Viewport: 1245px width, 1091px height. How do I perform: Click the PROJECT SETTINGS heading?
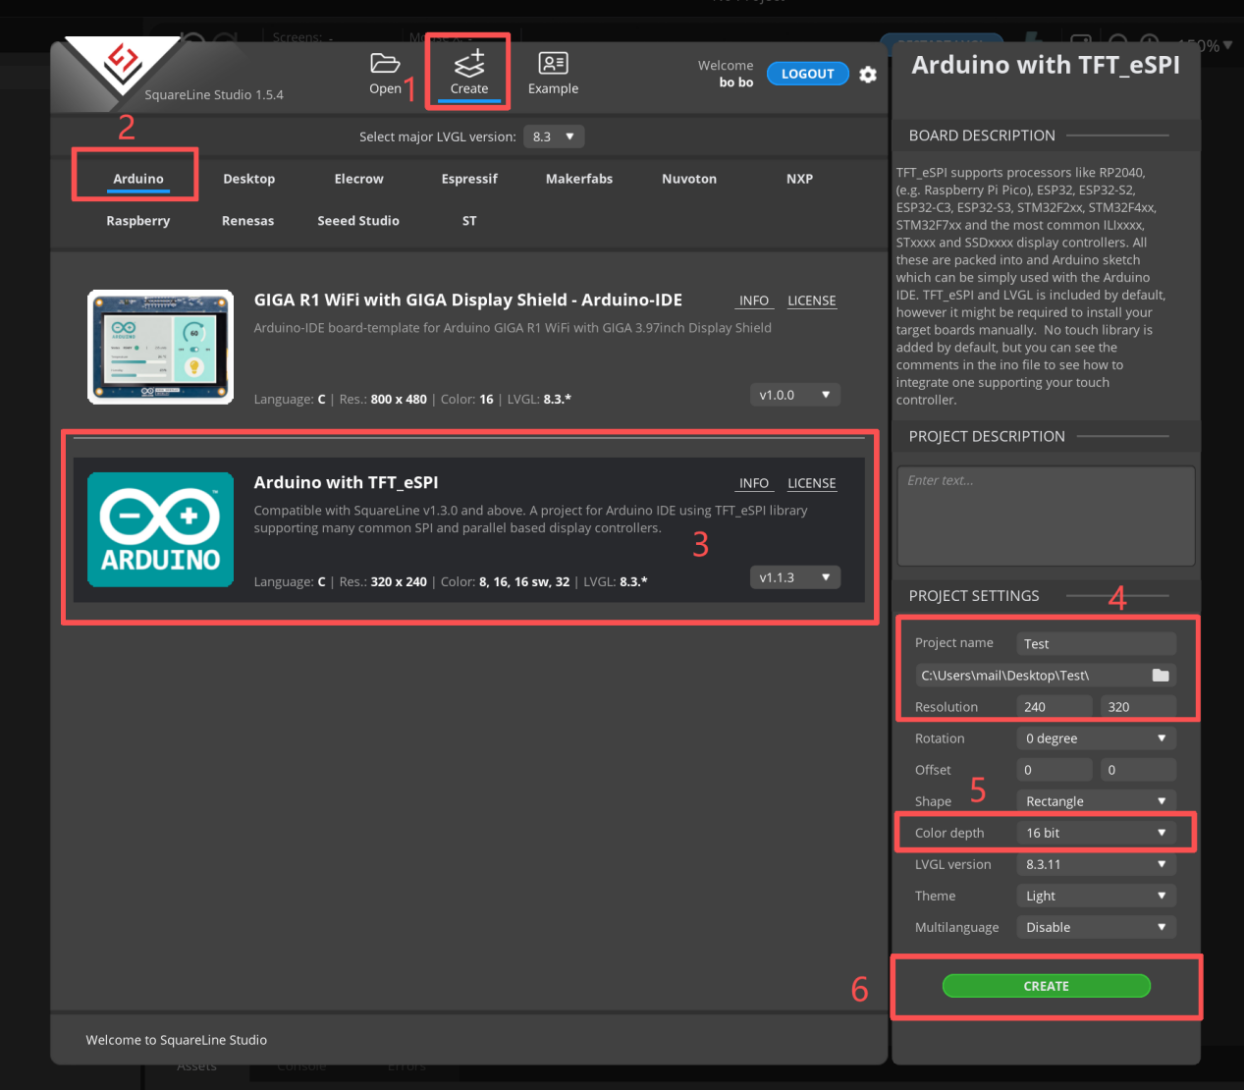pyautogui.click(x=974, y=596)
